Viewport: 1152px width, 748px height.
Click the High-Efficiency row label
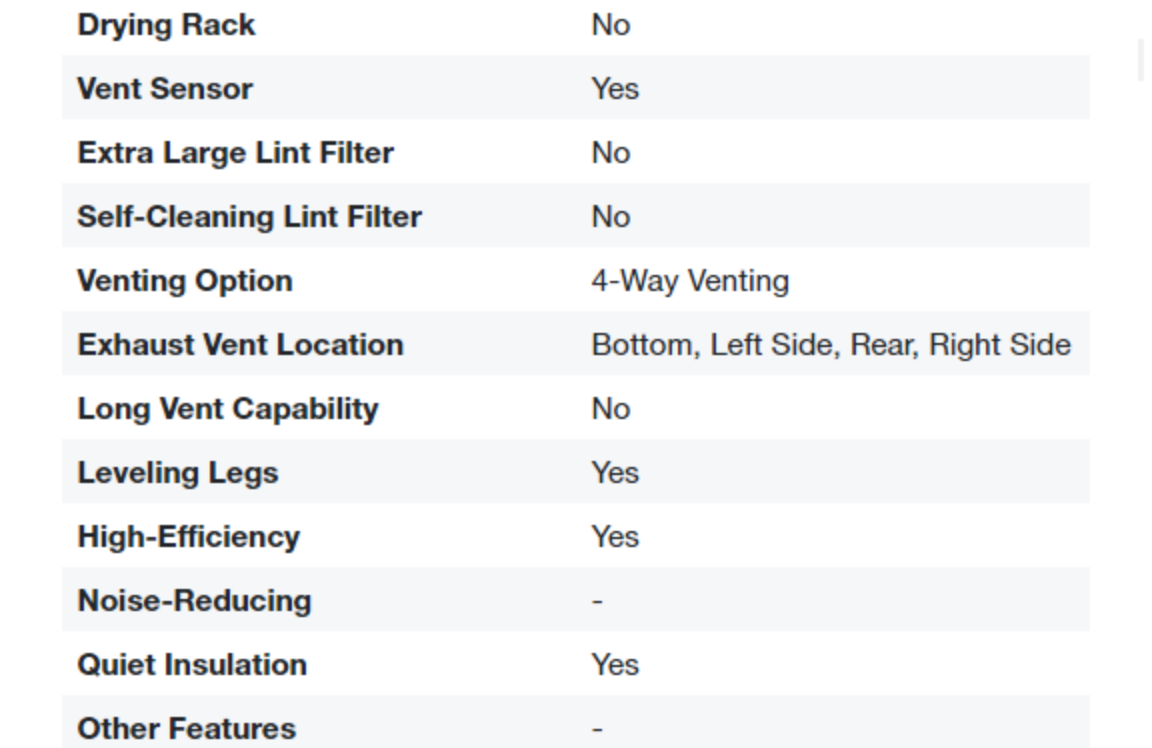click(188, 537)
